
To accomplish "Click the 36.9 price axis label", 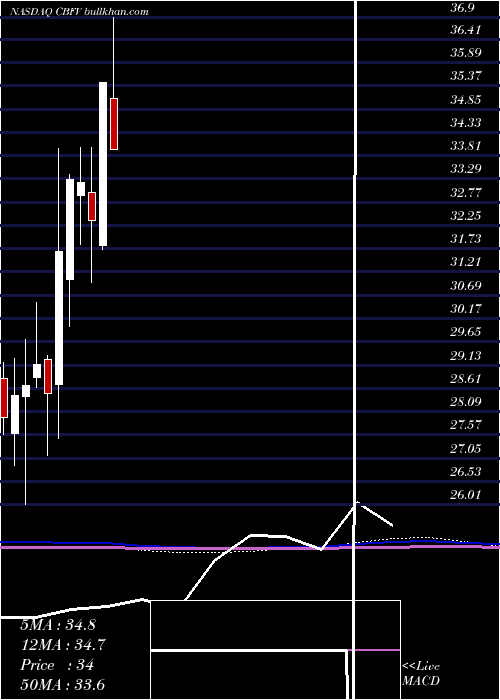I will [x=464, y=7].
